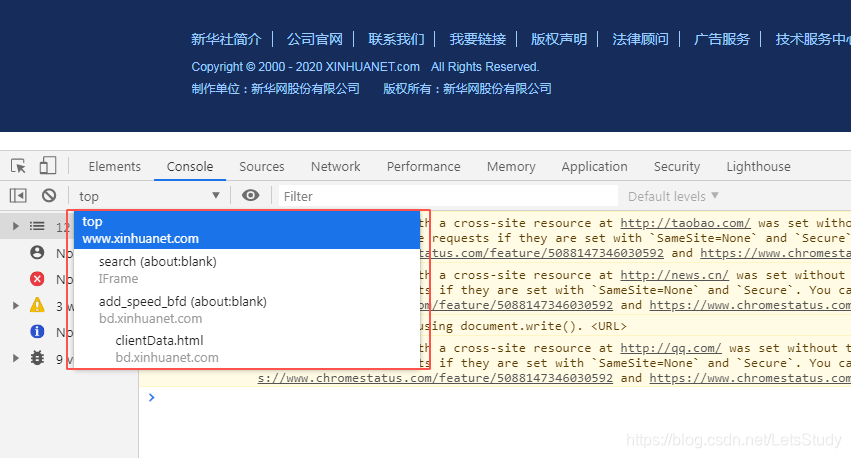
Task: Expand the verbose group arrow
Action: pyautogui.click(x=16, y=358)
